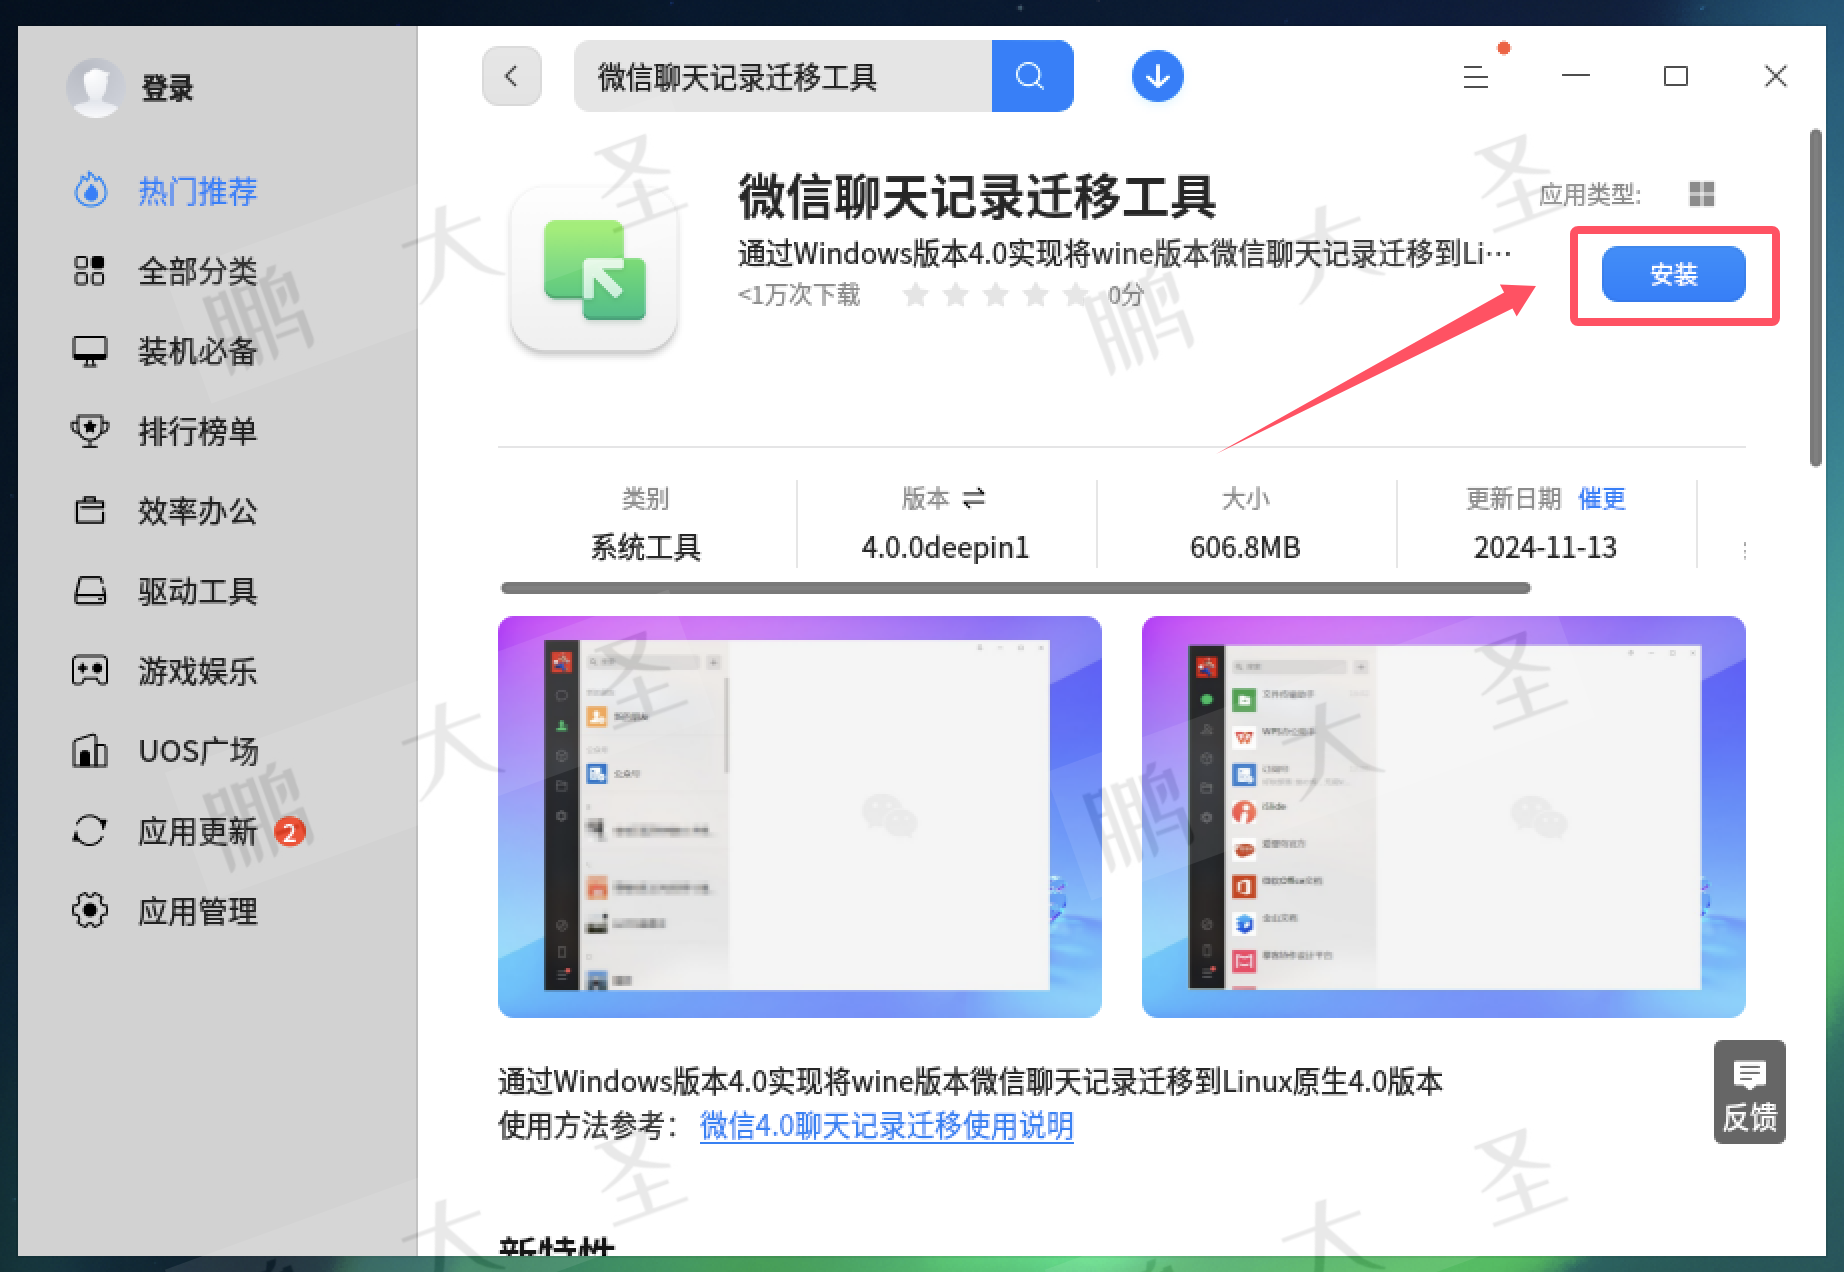This screenshot has width=1844, height=1272.
Task: Click size value 606.8MB
Action: 1245,547
